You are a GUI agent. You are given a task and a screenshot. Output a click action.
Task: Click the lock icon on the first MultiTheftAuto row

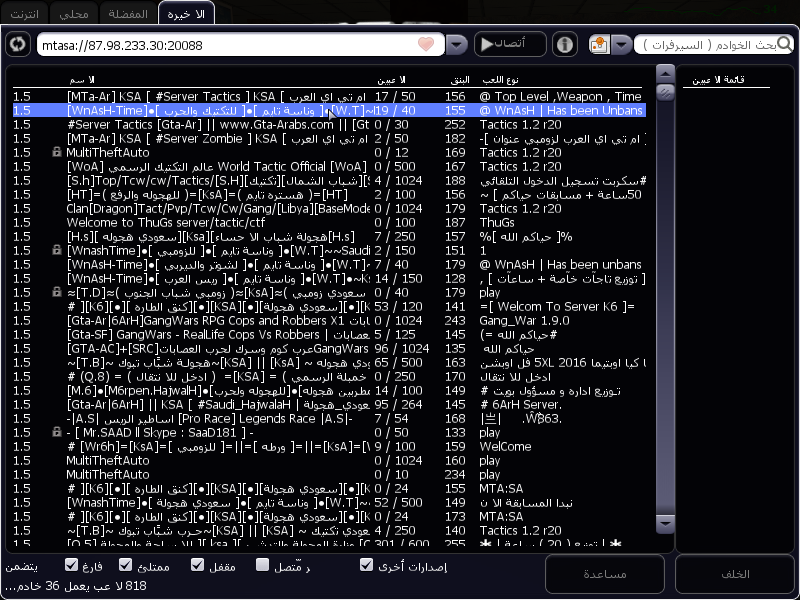click(x=58, y=152)
